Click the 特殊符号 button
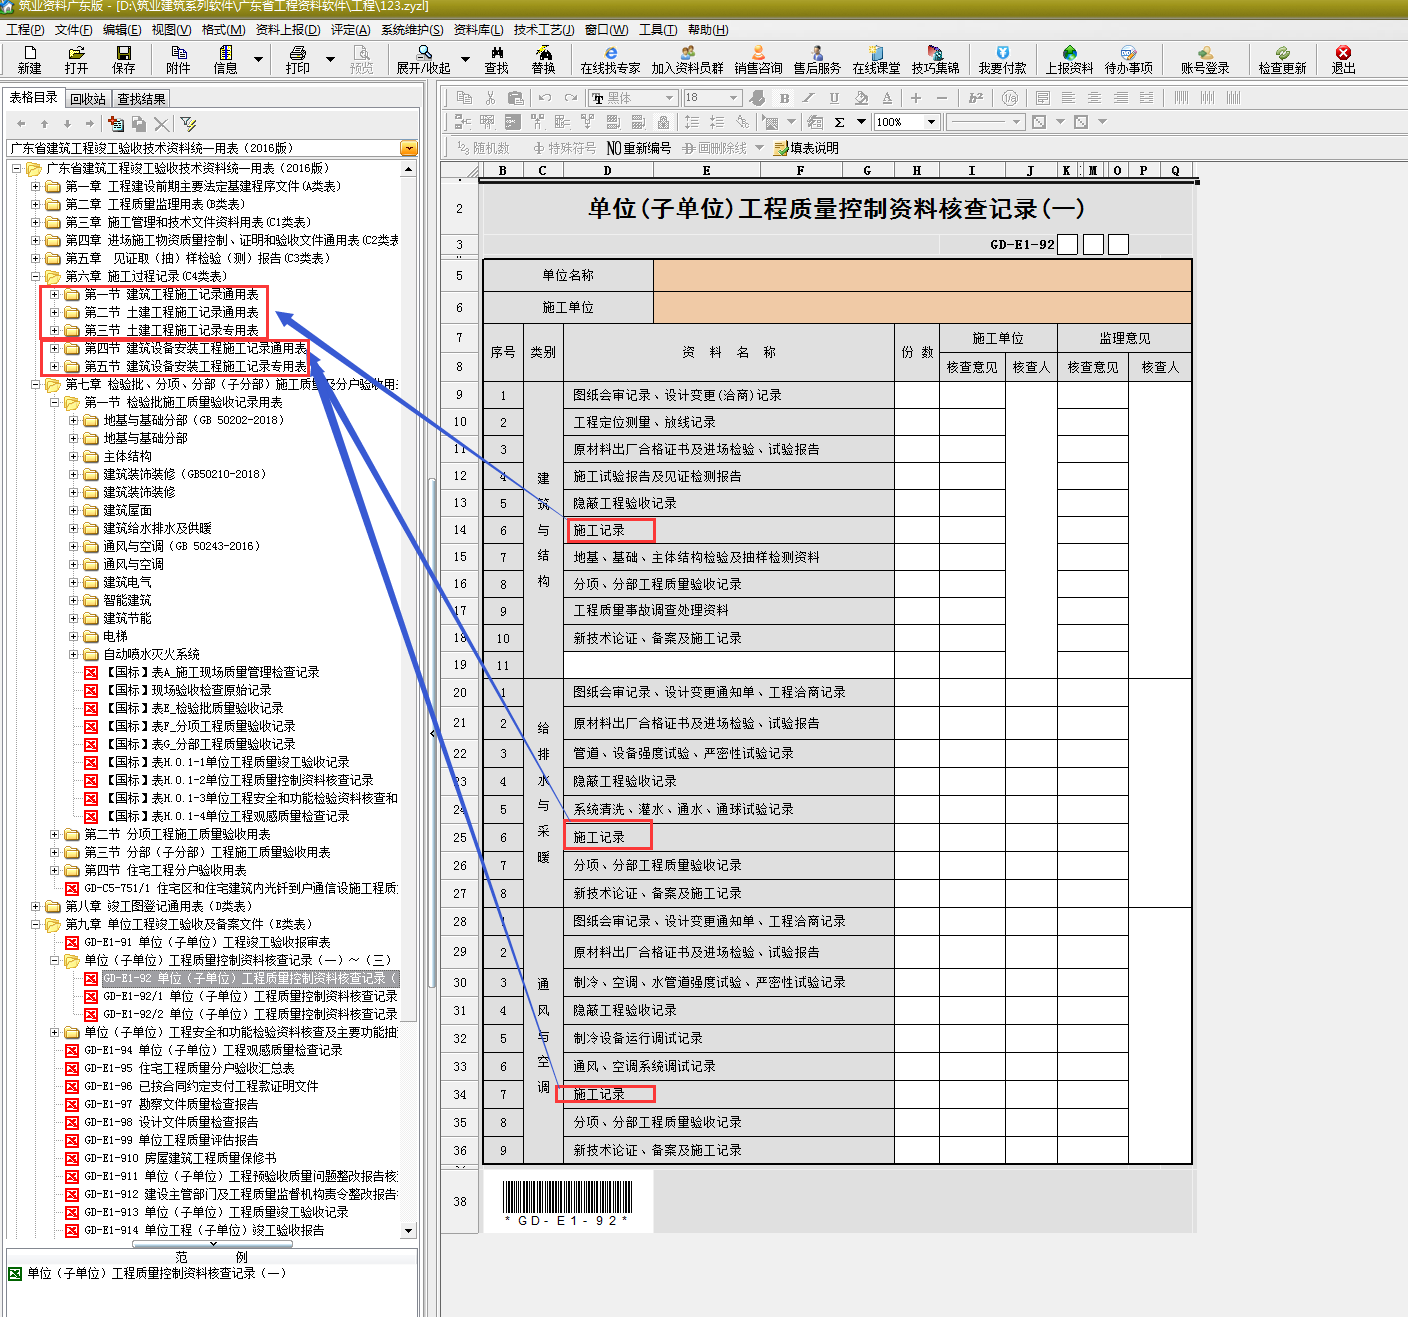The image size is (1408, 1317). tap(564, 148)
